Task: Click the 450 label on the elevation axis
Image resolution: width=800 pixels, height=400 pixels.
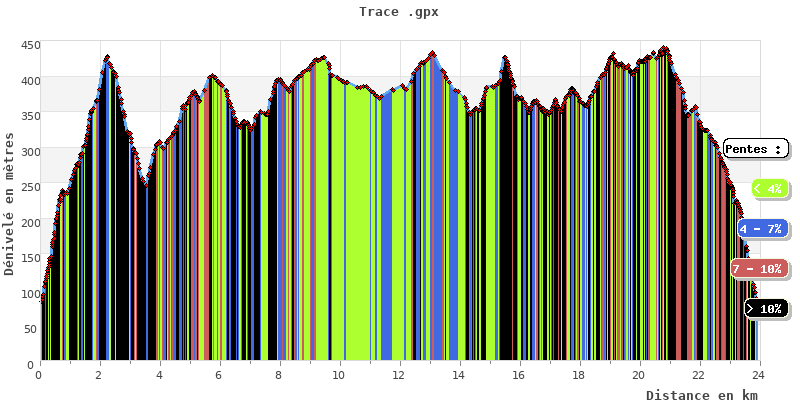Action: coord(23,45)
